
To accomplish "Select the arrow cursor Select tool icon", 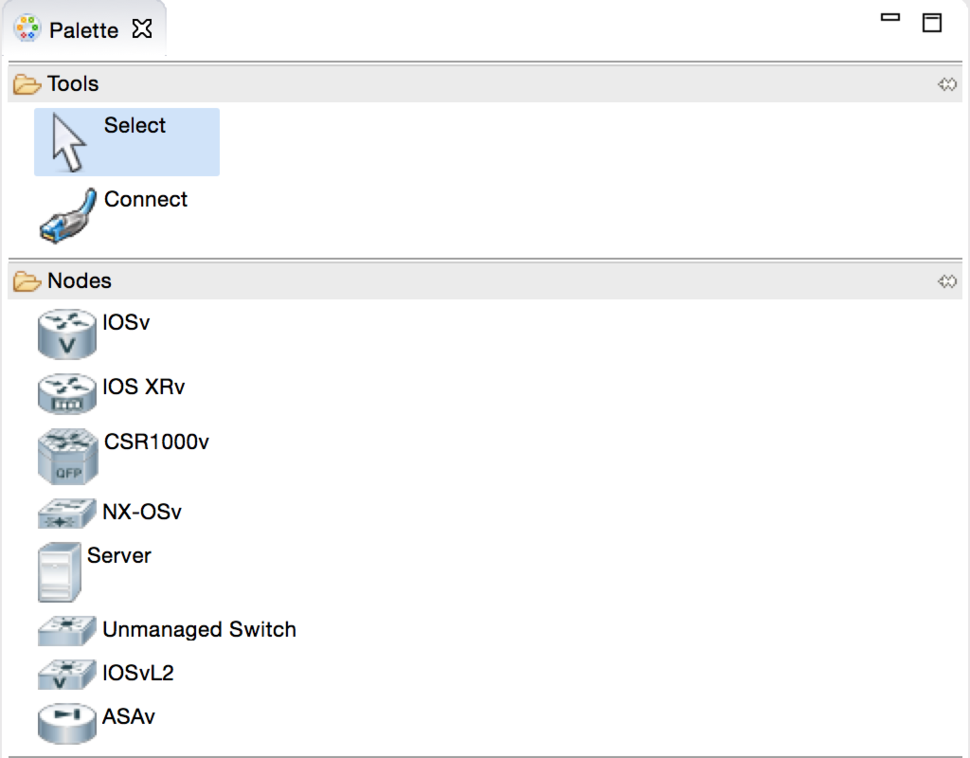I will click(x=68, y=142).
